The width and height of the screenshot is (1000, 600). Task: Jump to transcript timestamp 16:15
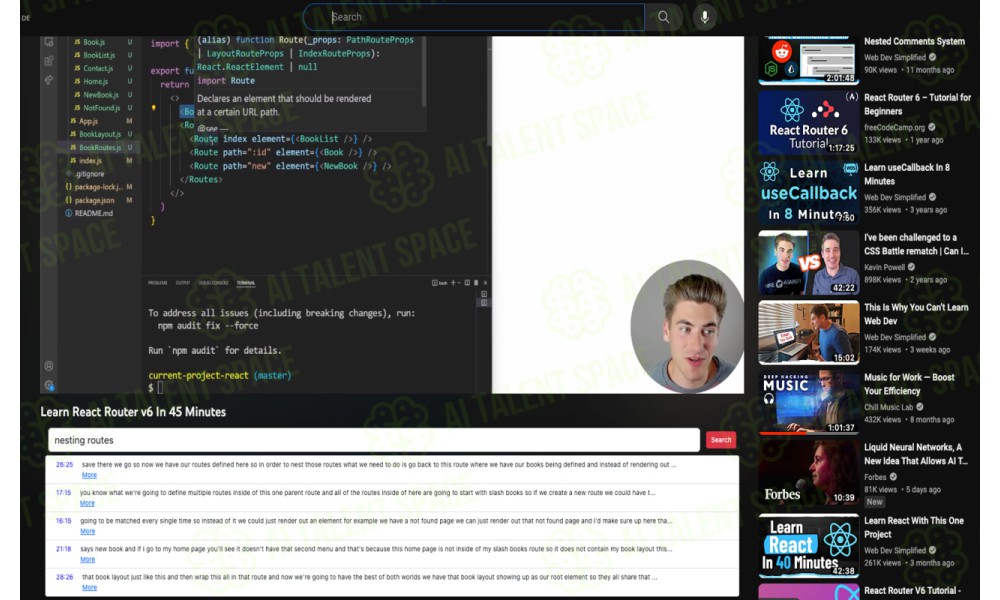(63, 521)
